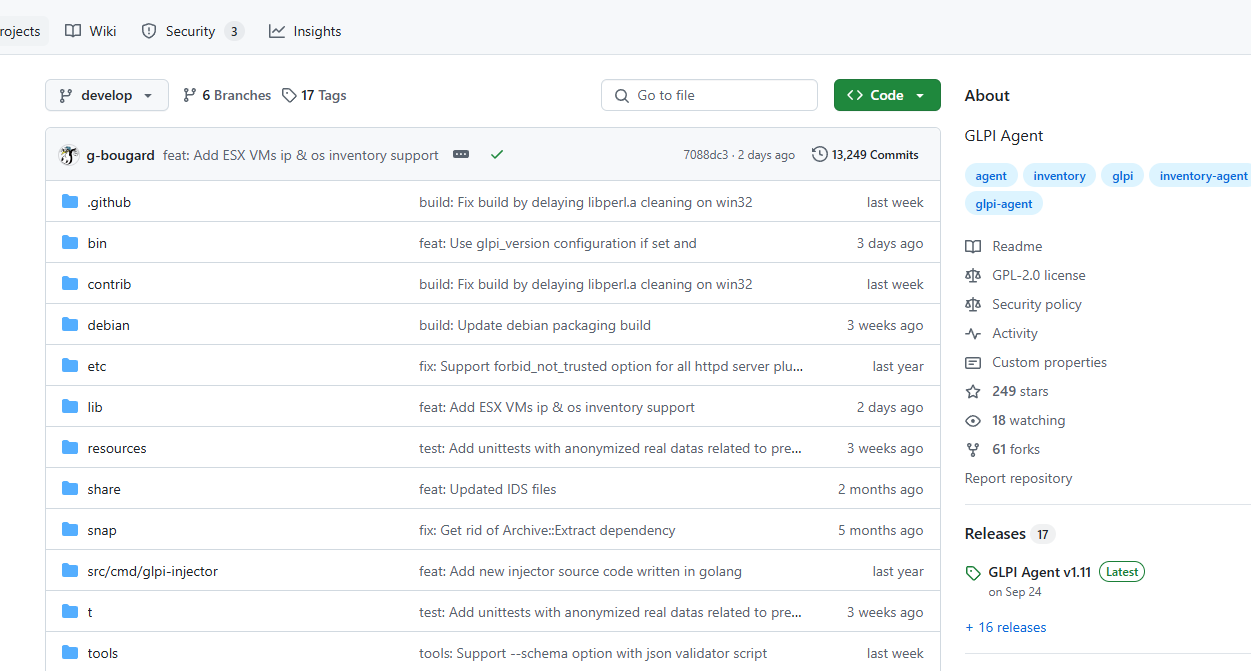
Task: Select the inventory-agent topic tag
Action: point(1200,176)
